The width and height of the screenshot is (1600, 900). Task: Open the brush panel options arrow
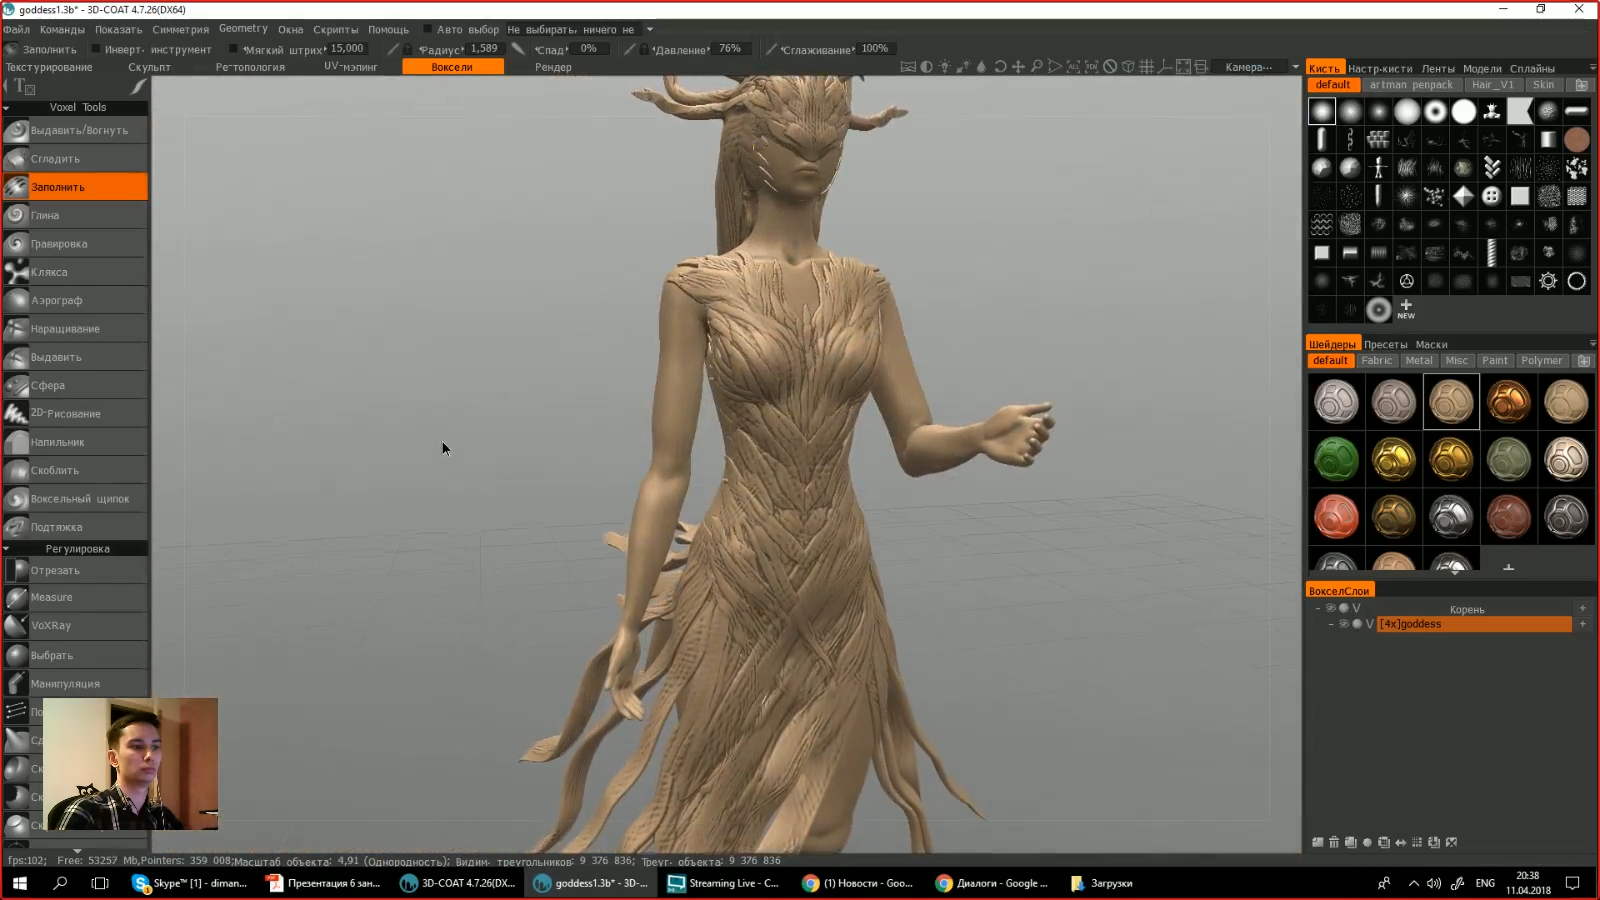1592,67
